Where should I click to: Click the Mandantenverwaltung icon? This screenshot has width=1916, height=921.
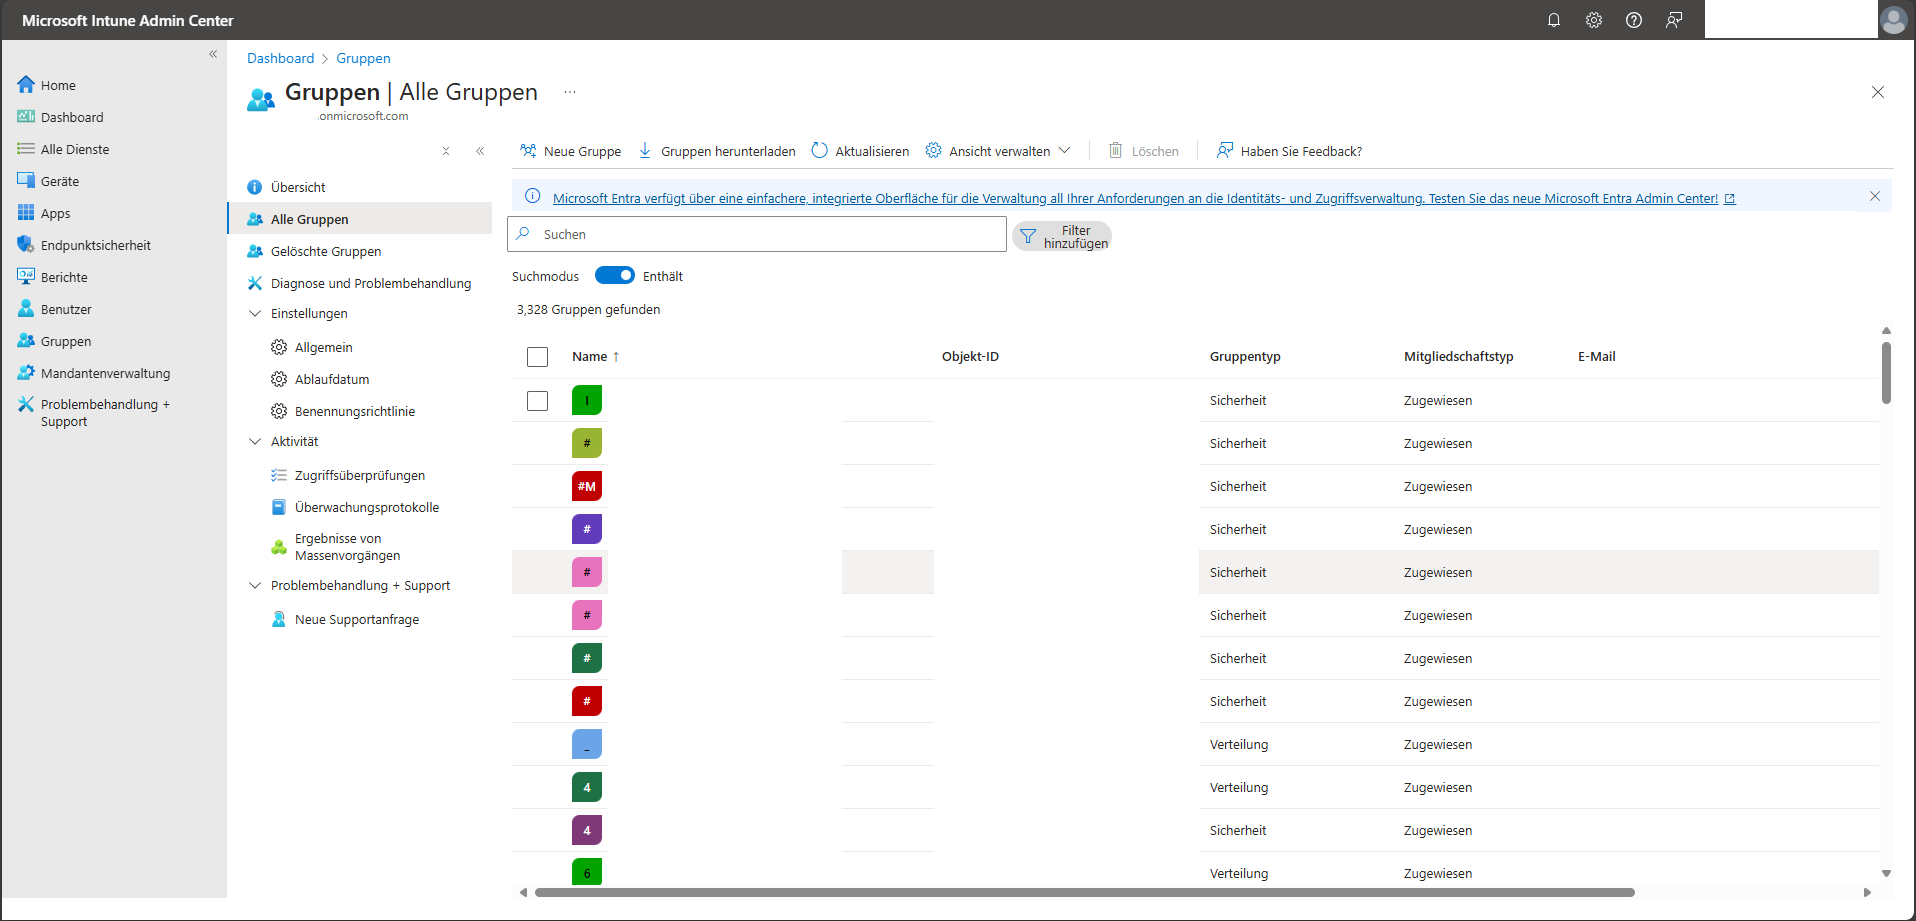pyautogui.click(x=26, y=373)
